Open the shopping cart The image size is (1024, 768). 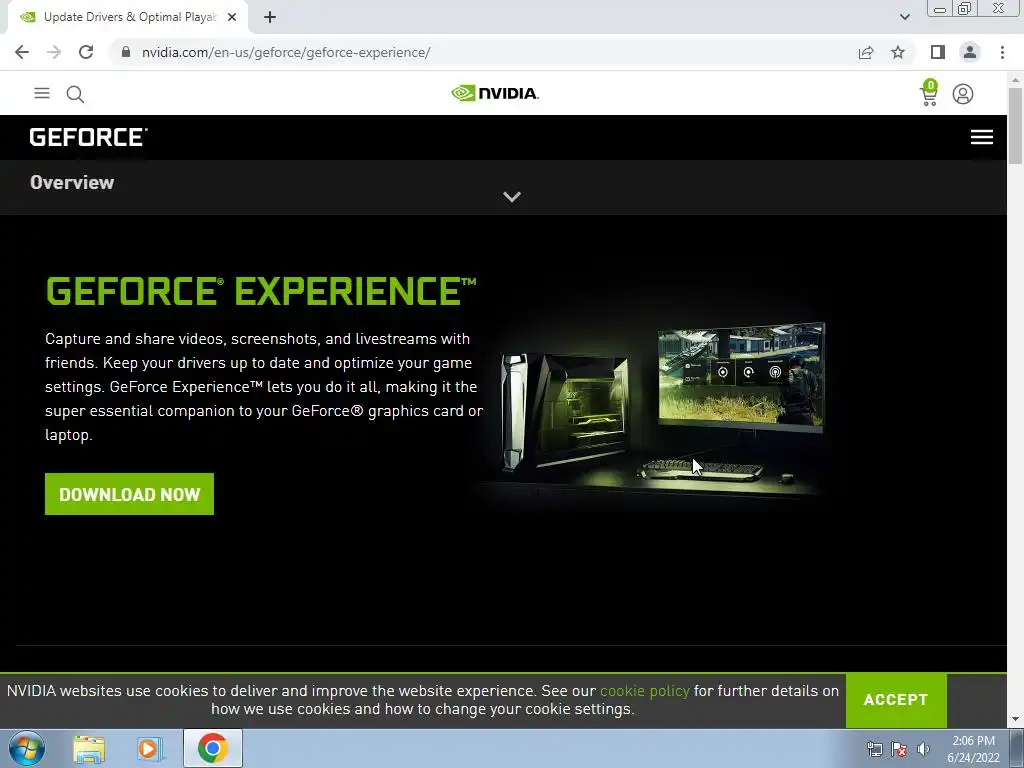pos(929,93)
